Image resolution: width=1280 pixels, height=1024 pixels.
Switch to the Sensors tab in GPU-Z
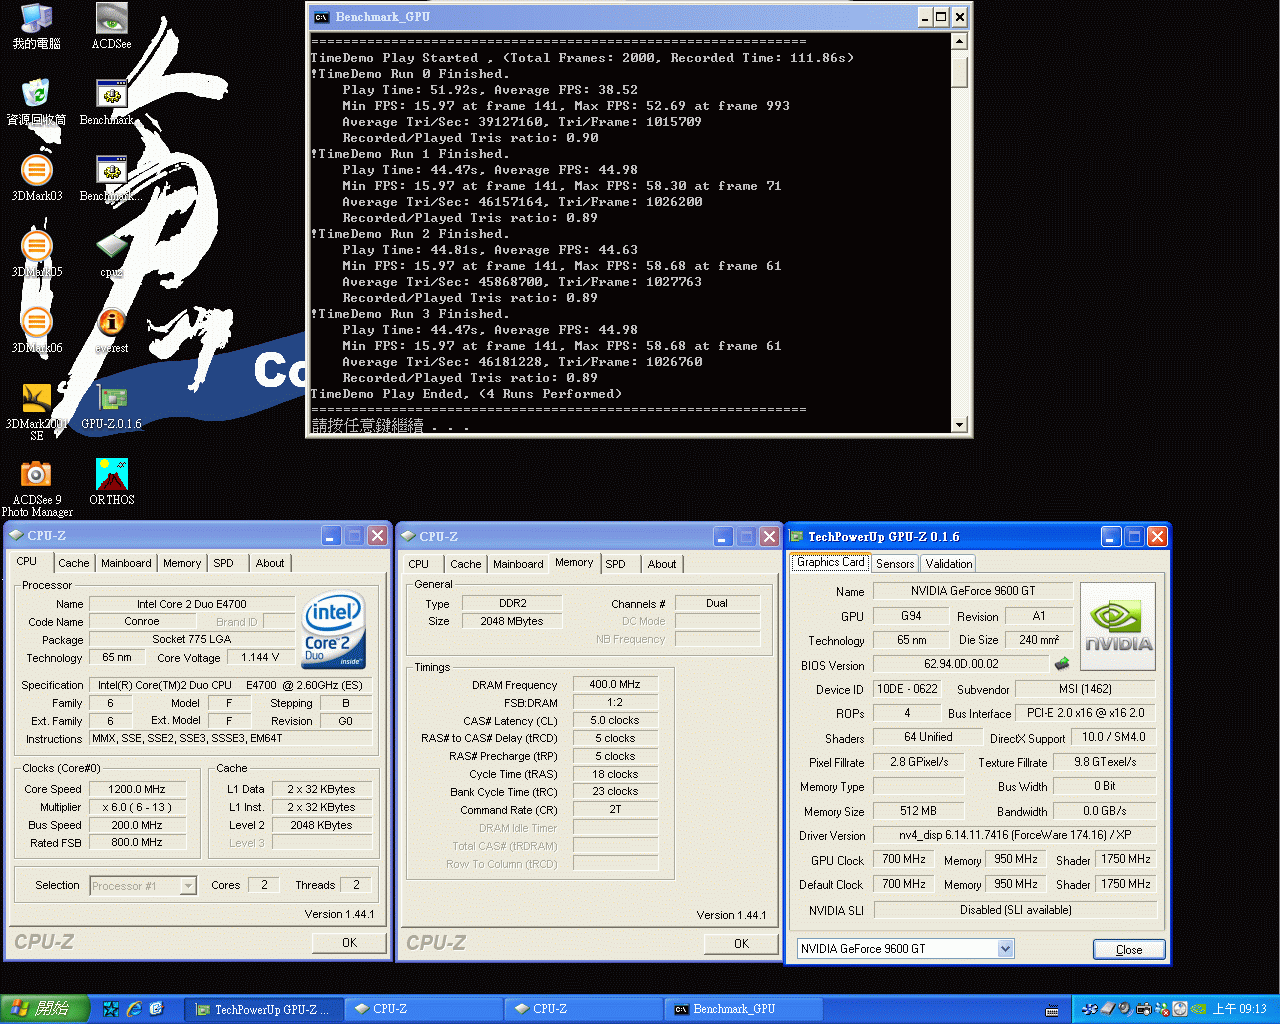point(895,564)
